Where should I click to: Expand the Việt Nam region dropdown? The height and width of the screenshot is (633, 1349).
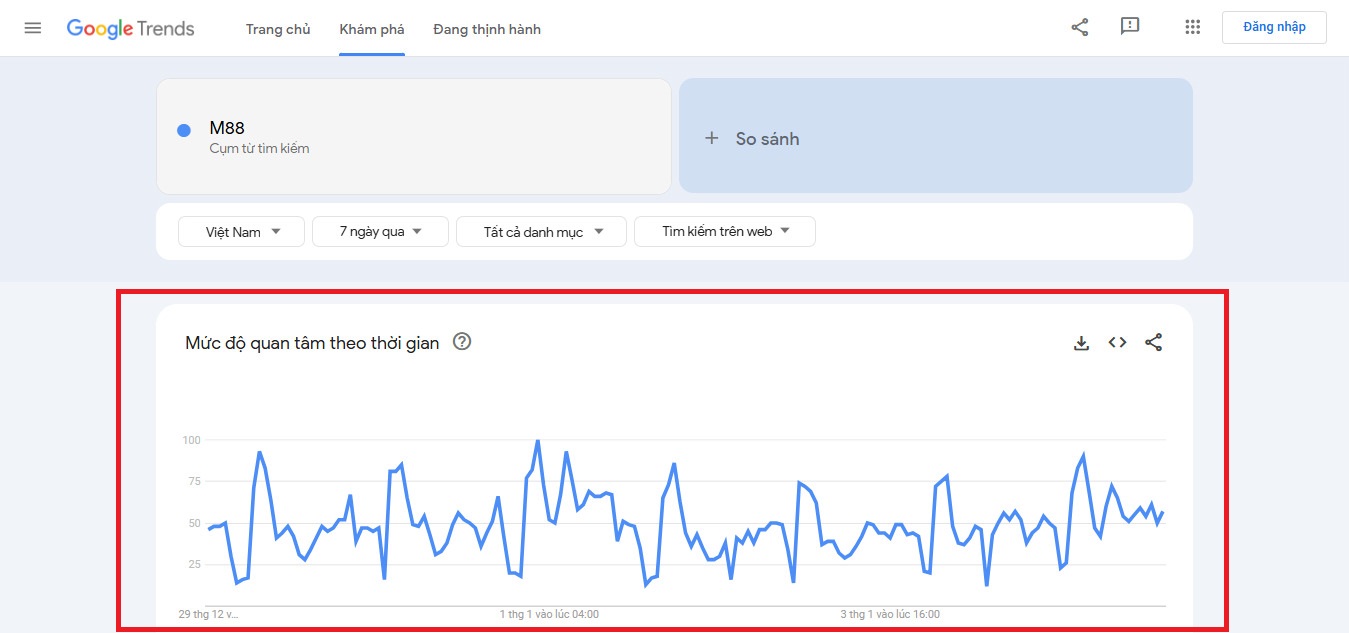(242, 232)
